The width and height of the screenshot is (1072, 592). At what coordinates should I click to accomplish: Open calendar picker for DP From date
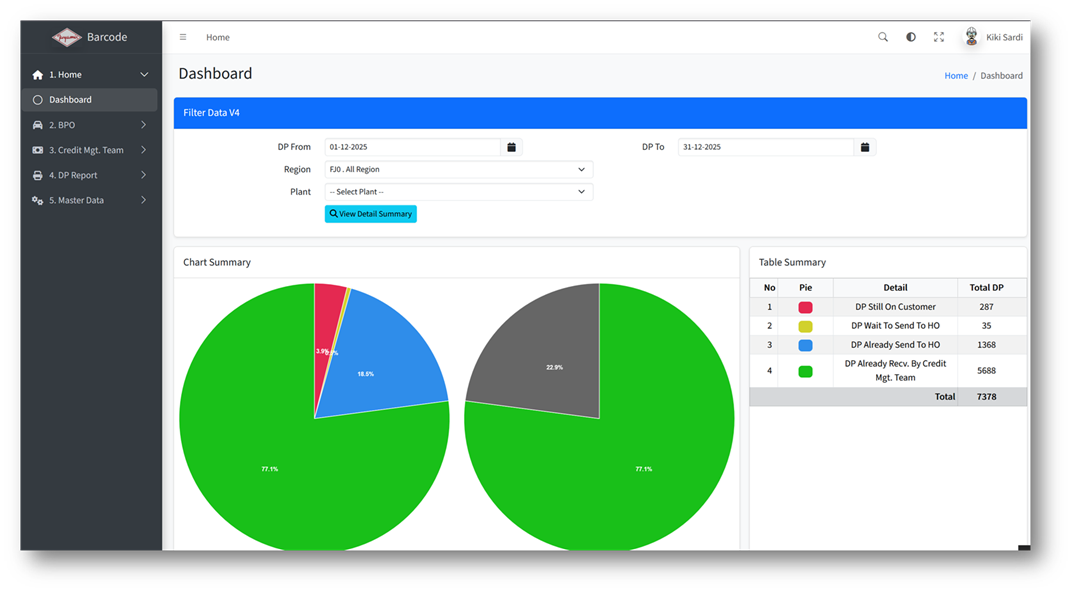pyautogui.click(x=511, y=147)
